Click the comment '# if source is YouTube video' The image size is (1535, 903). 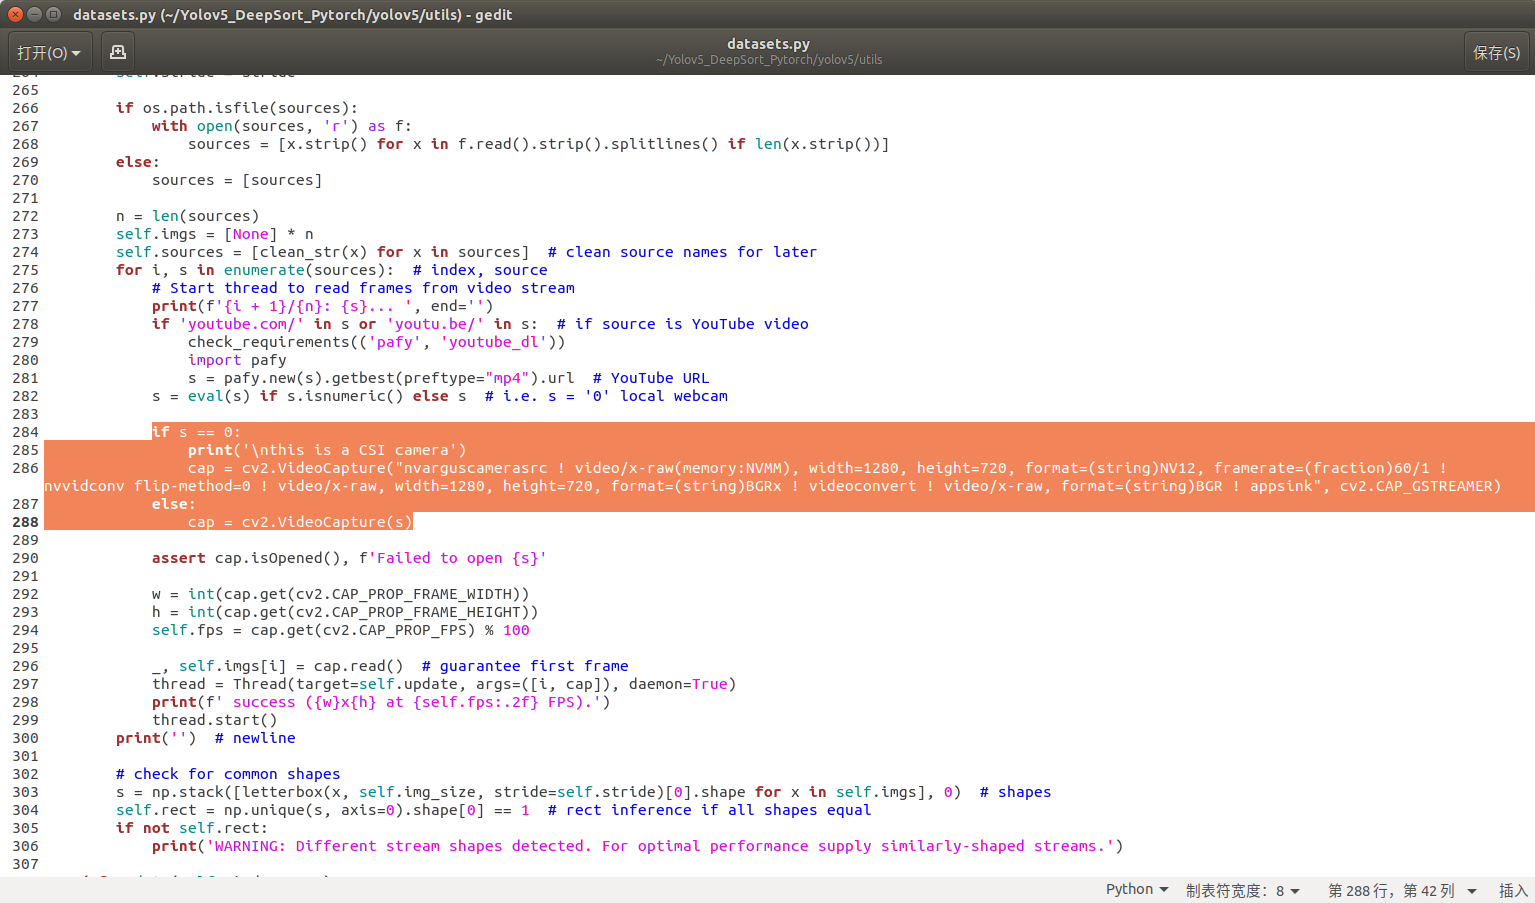click(682, 324)
